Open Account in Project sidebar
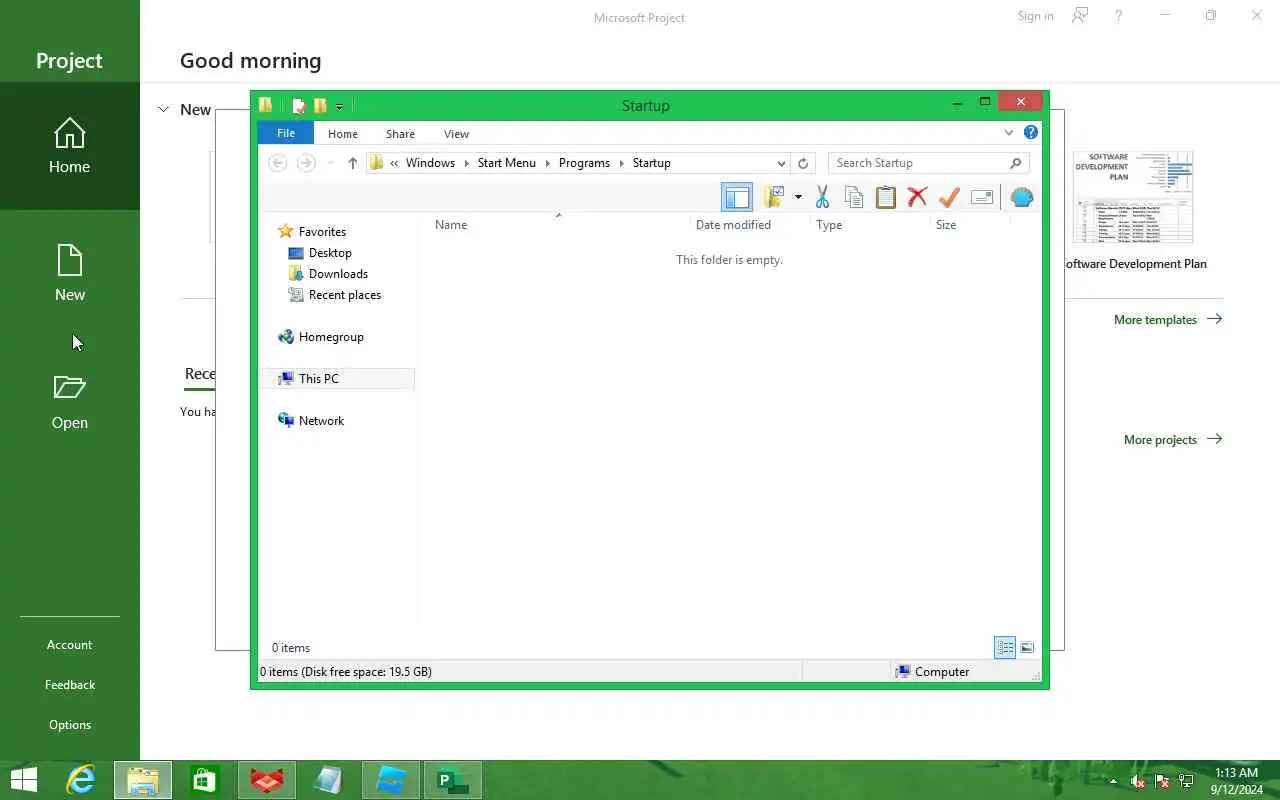 (69, 645)
